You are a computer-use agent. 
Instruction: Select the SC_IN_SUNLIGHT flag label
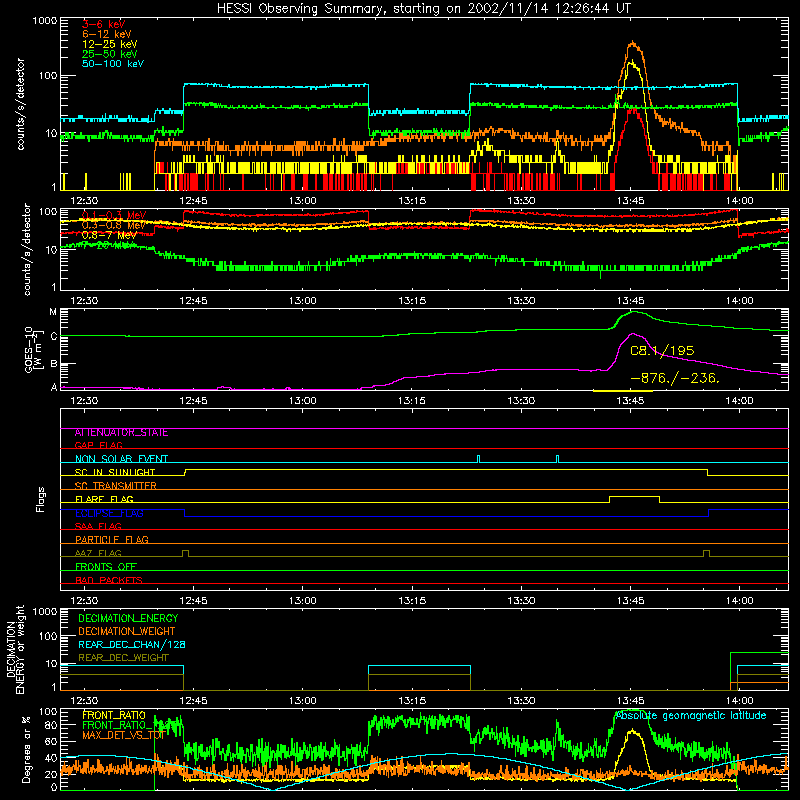[x=115, y=472]
